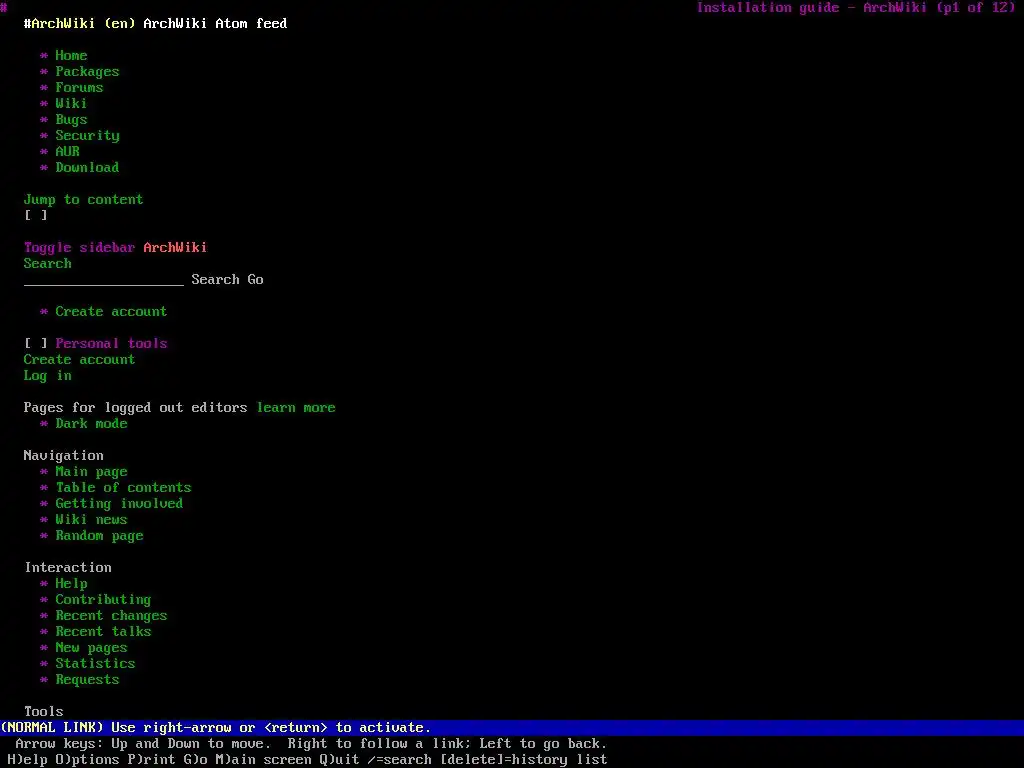This screenshot has height=768, width=1024.
Task: Open the New pages link
Action: click(91, 648)
